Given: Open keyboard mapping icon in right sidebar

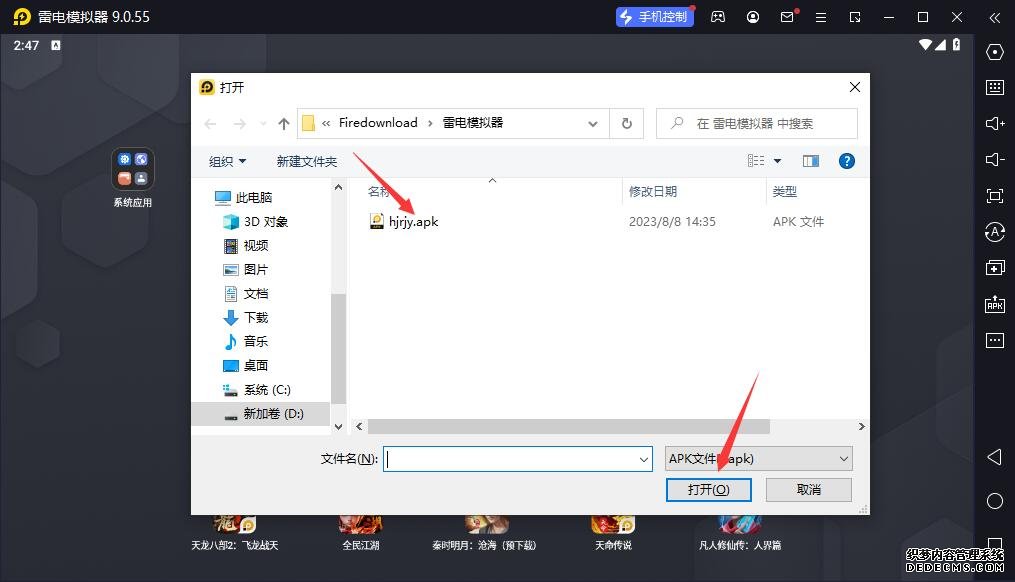Looking at the screenshot, I should pyautogui.click(x=994, y=88).
